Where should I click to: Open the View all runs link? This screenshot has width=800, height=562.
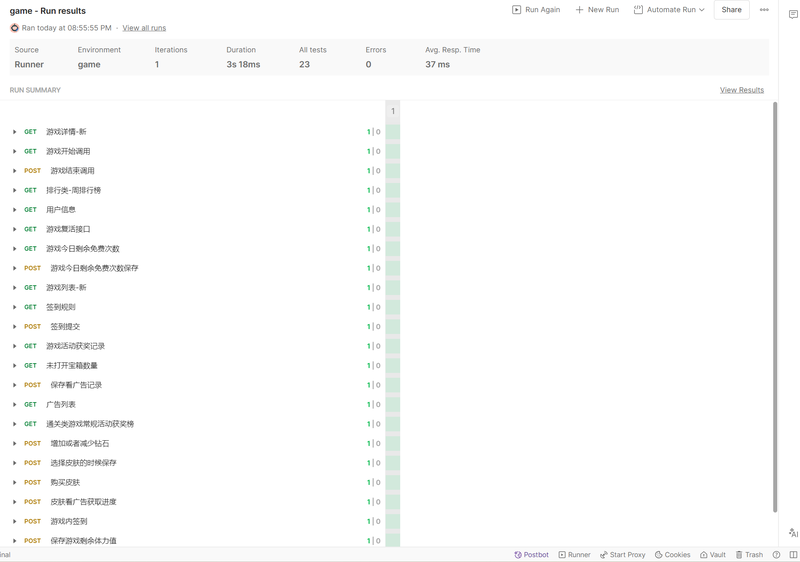coord(144,28)
